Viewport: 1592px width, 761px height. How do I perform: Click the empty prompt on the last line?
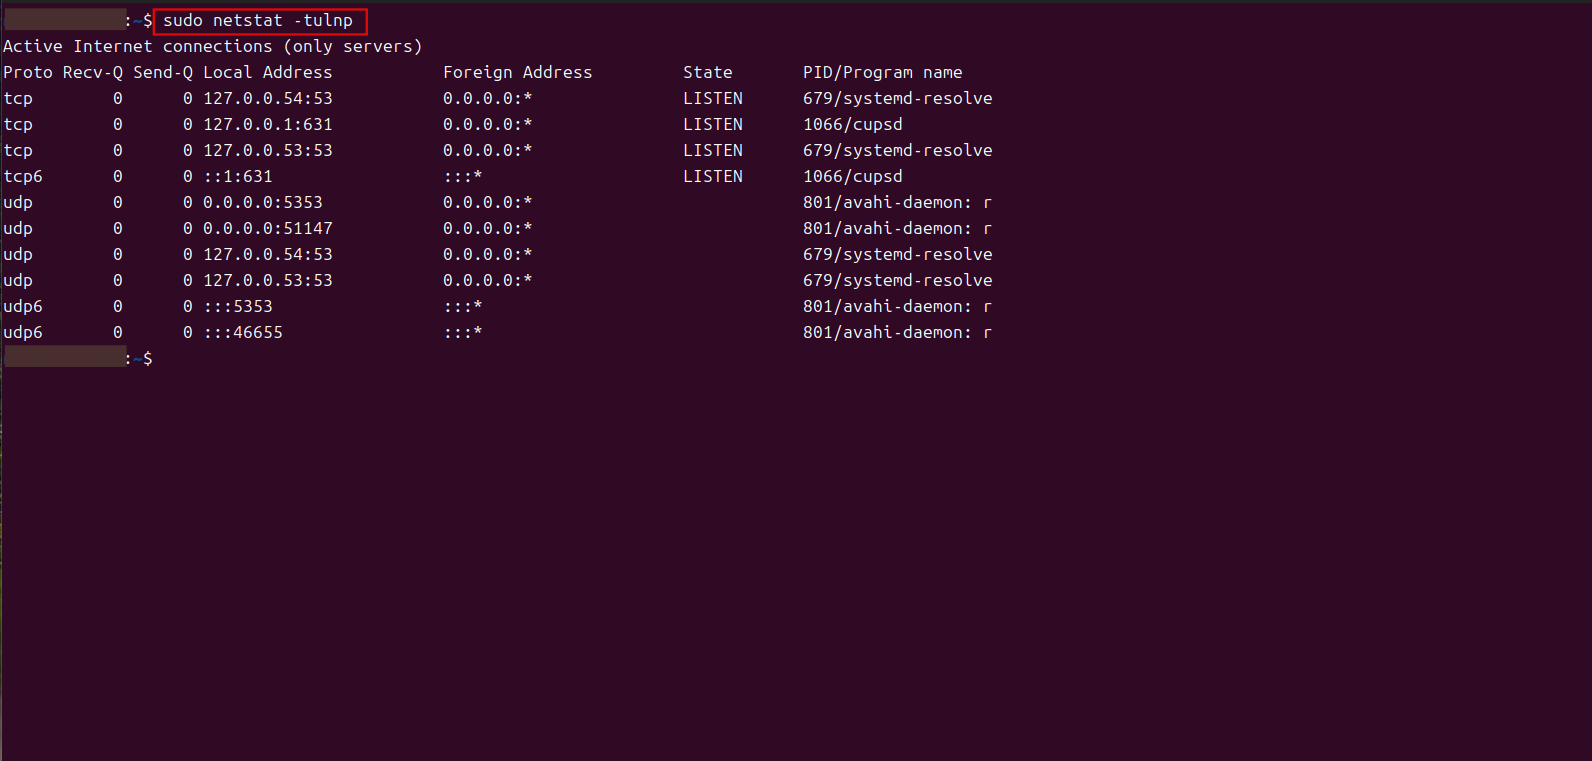[160, 359]
